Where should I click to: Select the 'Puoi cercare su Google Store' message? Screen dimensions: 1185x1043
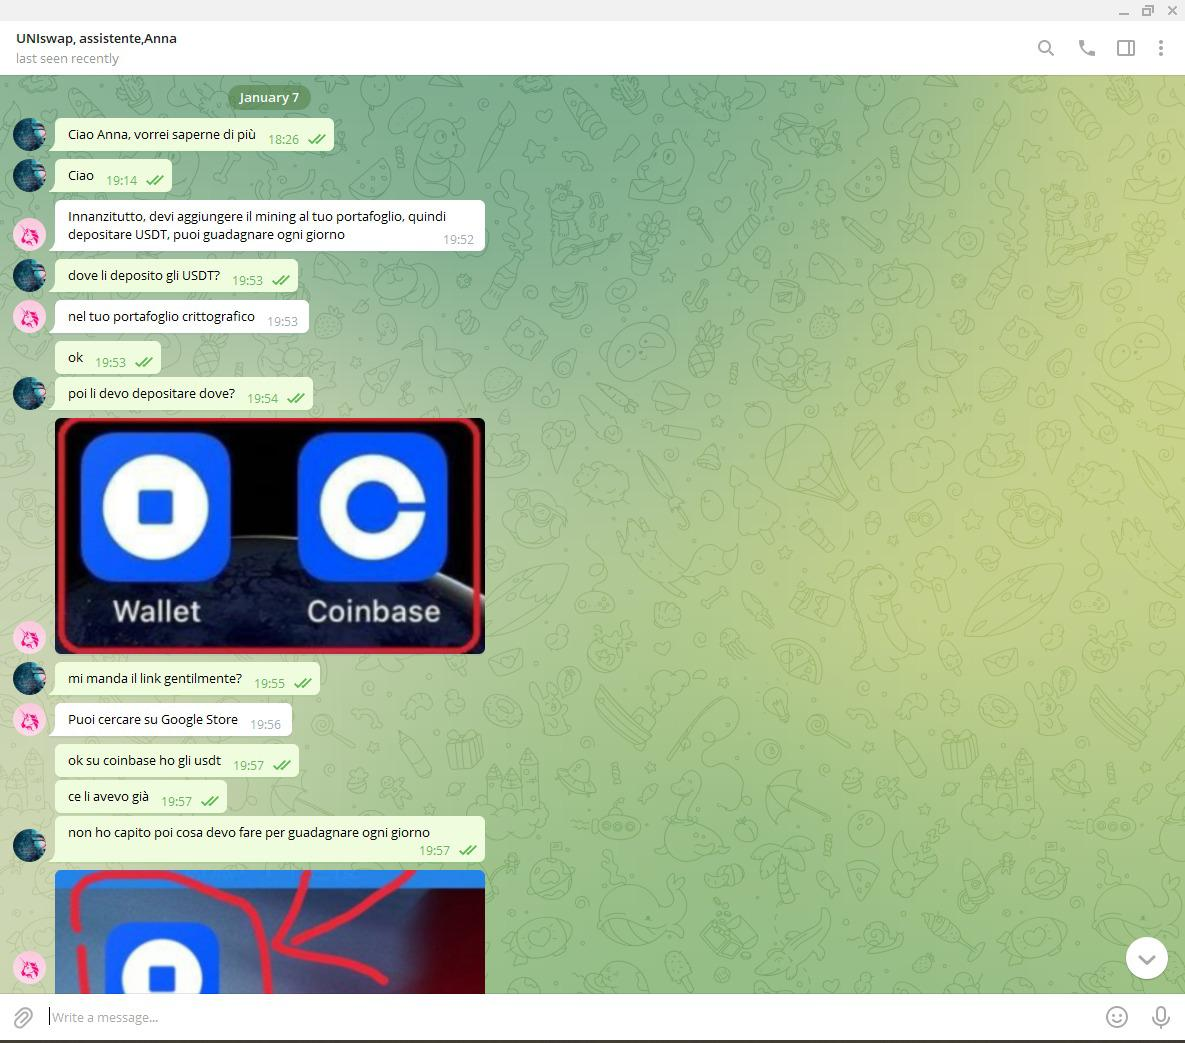click(153, 719)
